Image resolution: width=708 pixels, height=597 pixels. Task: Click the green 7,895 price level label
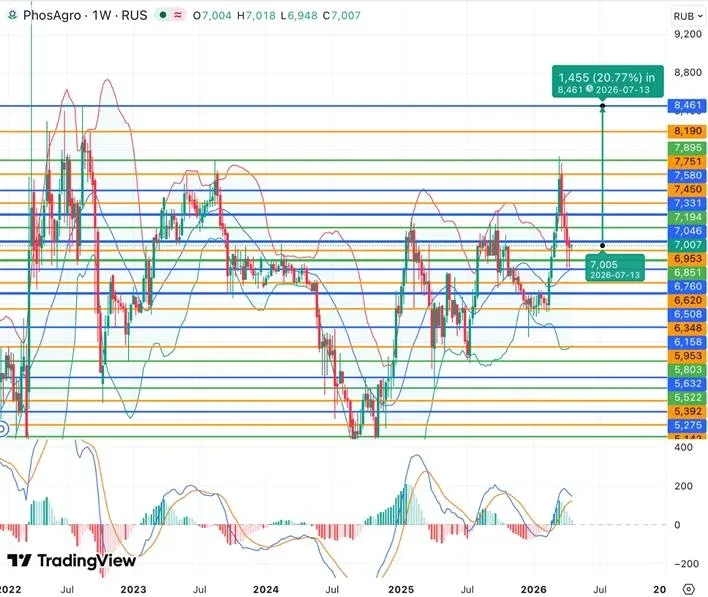[x=686, y=148]
